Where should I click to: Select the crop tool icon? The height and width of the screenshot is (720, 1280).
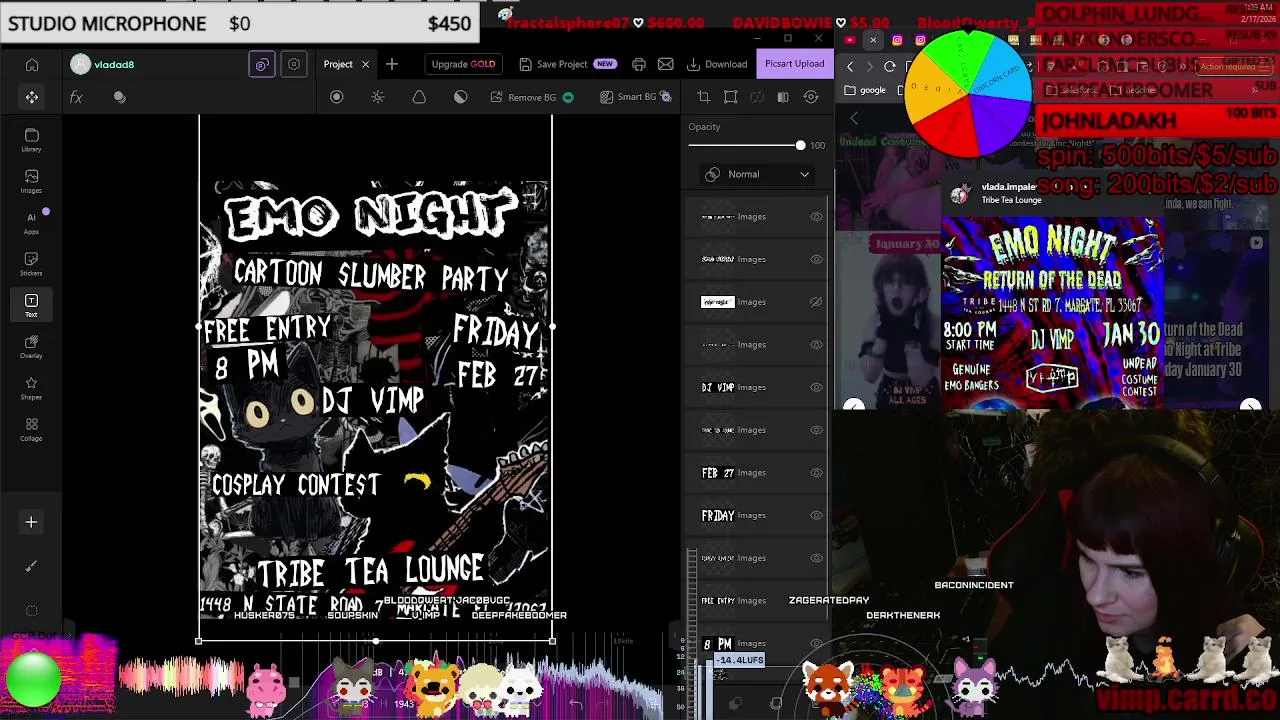[703, 97]
